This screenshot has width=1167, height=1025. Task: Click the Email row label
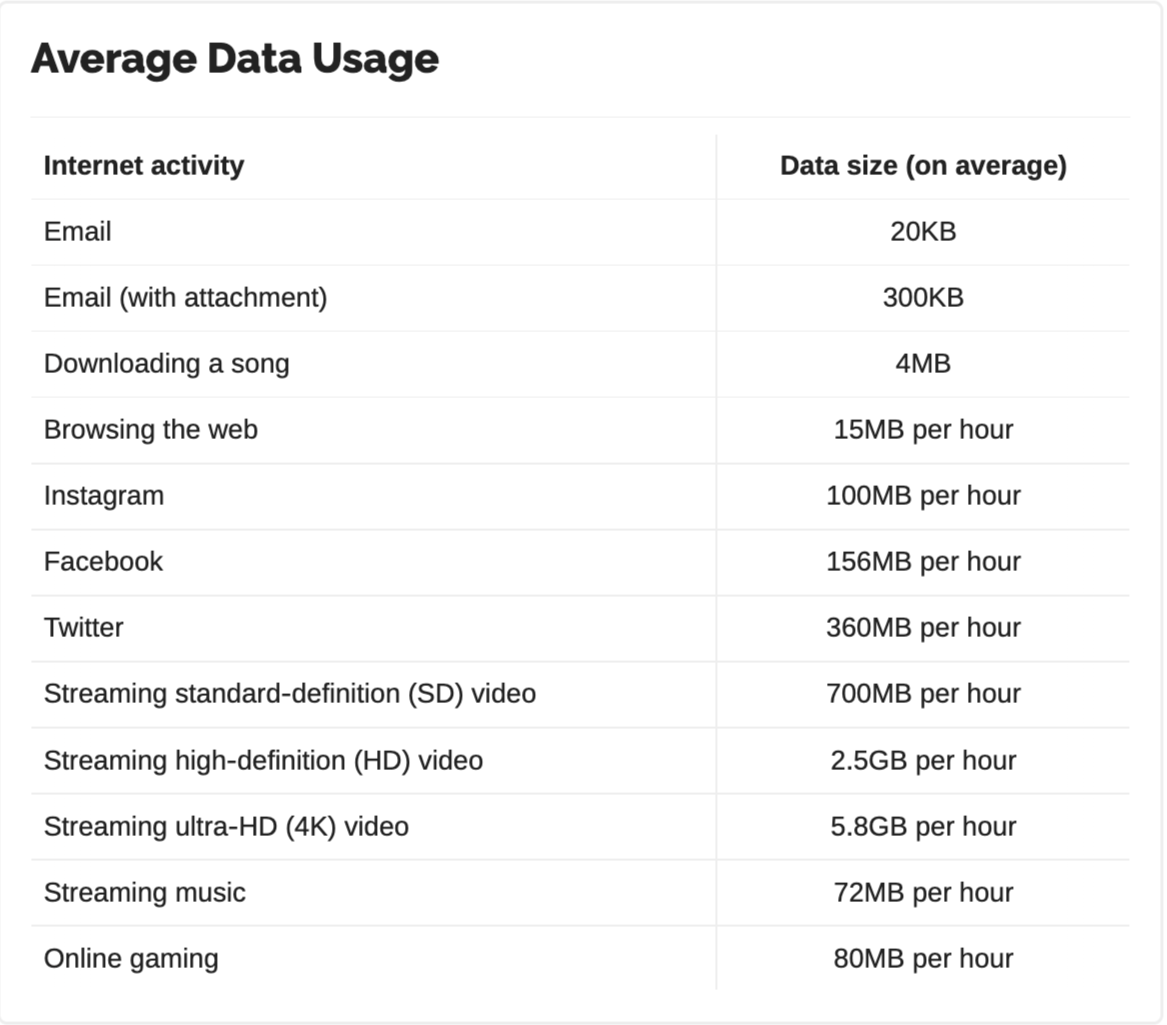77,231
